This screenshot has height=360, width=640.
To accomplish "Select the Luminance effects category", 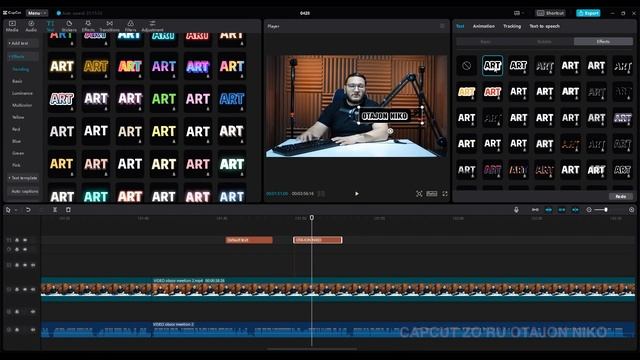I will pyautogui.click(x=22, y=93).
